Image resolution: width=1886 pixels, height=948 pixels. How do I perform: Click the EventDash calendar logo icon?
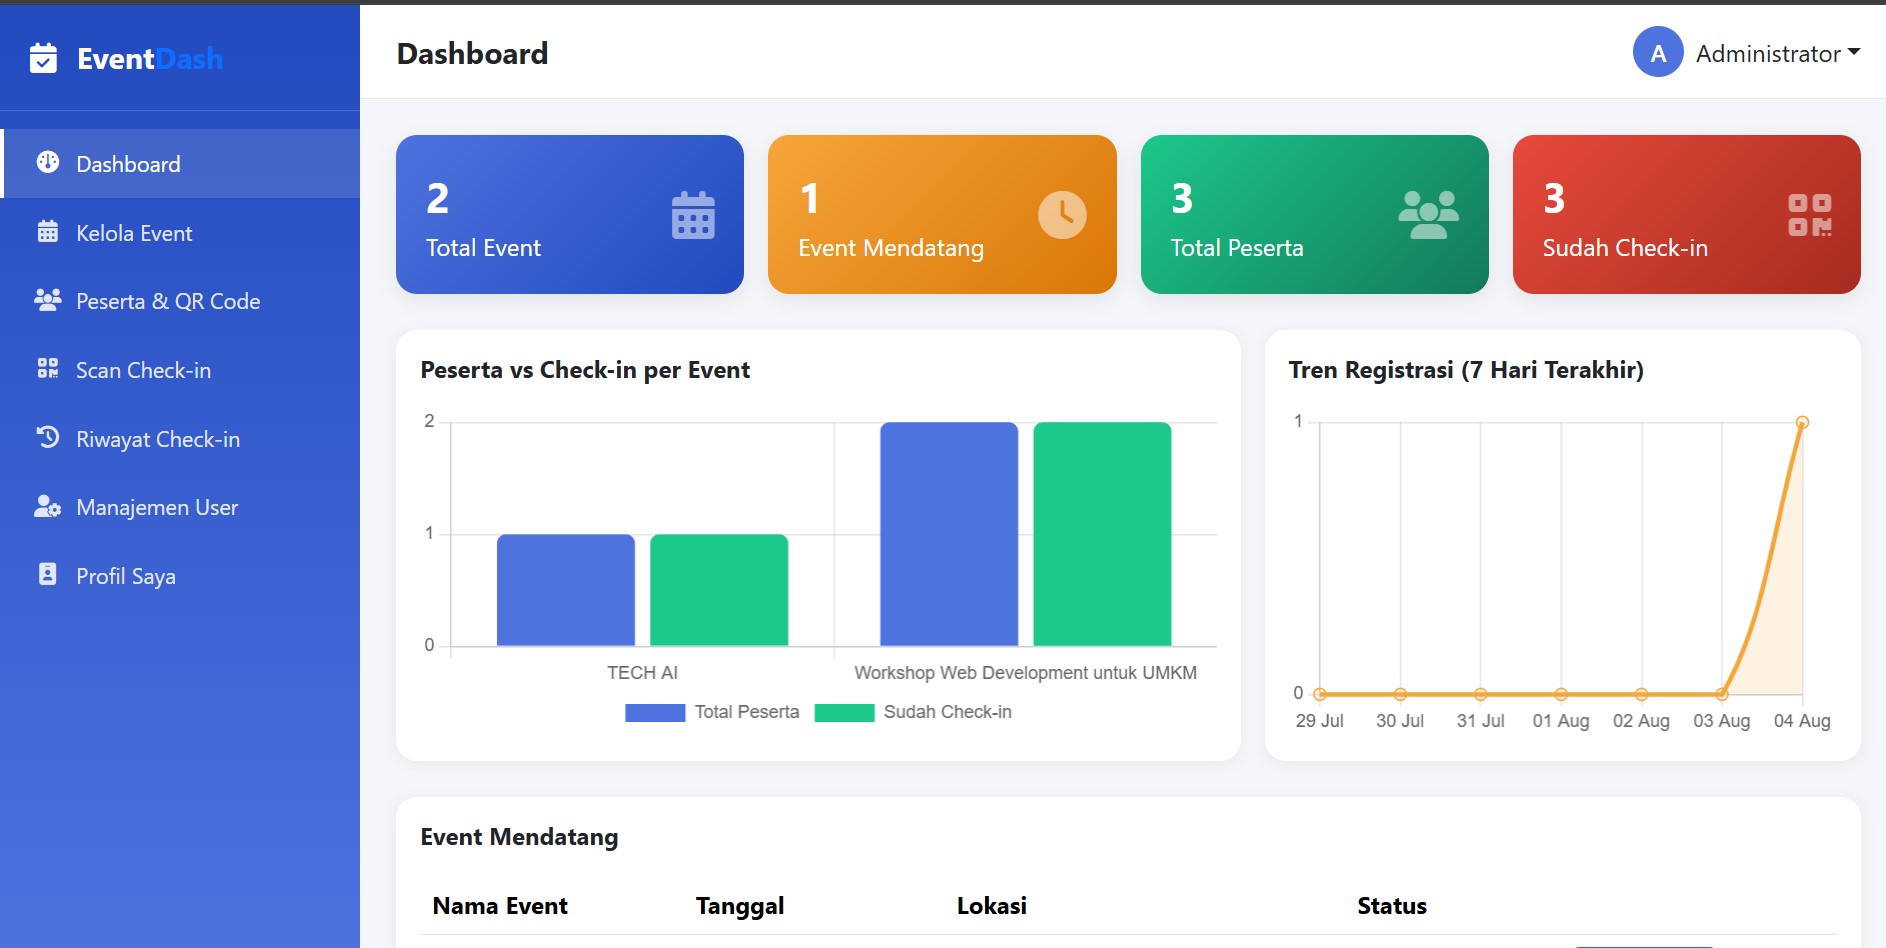click(43, 58)
